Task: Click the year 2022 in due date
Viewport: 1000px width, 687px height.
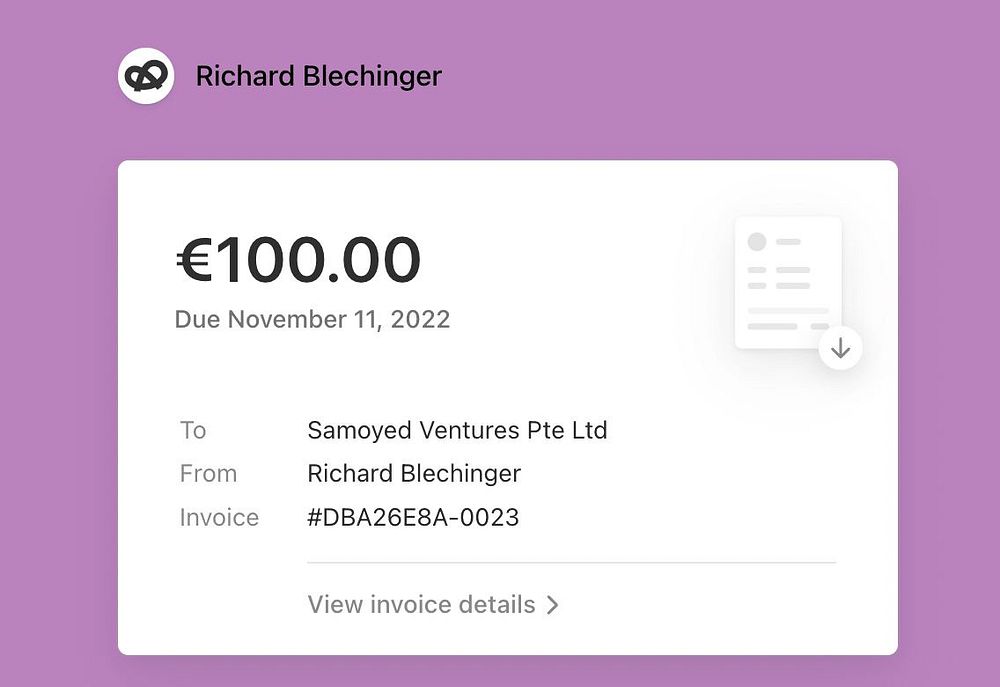Action: click(x=420, y=320)
